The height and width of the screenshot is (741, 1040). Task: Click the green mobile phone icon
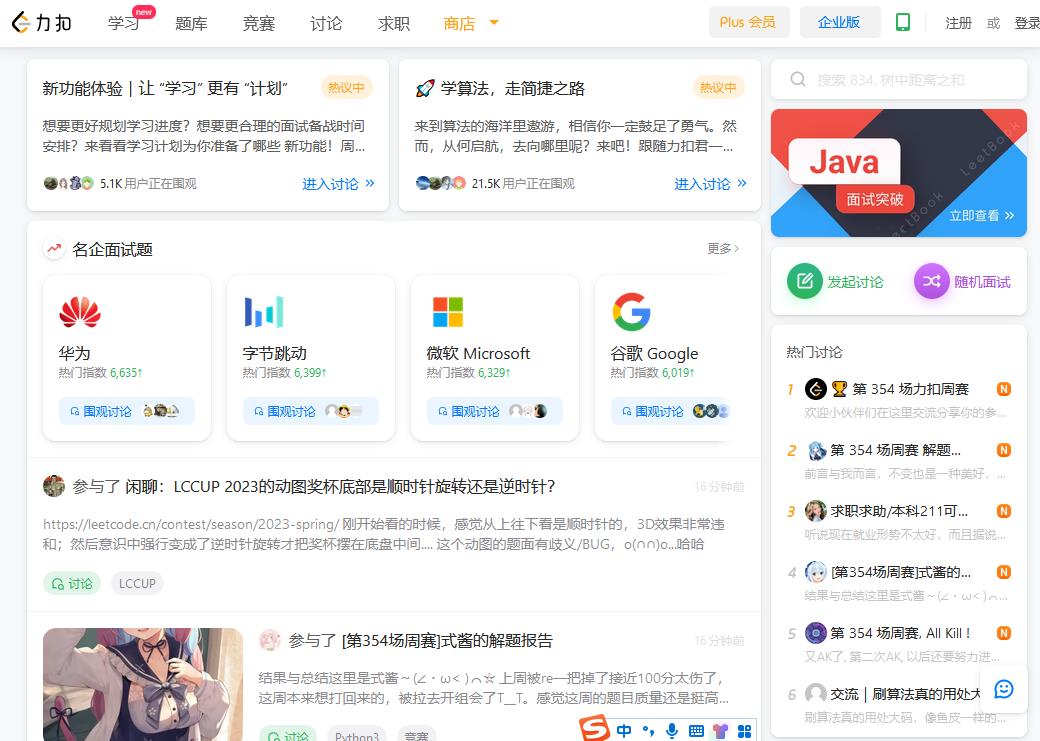pyautogui.click(x=903, y=22)
